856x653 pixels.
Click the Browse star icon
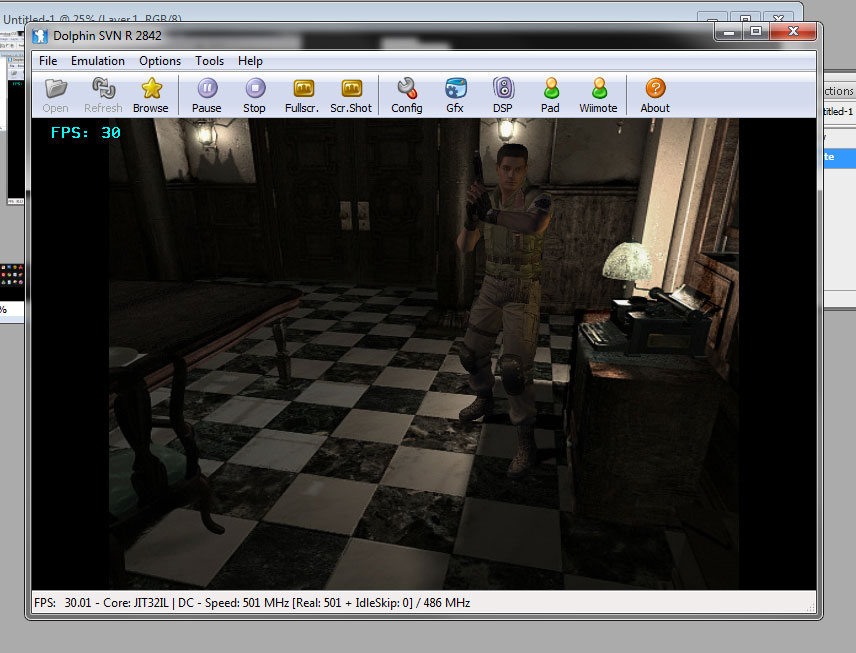151,88
